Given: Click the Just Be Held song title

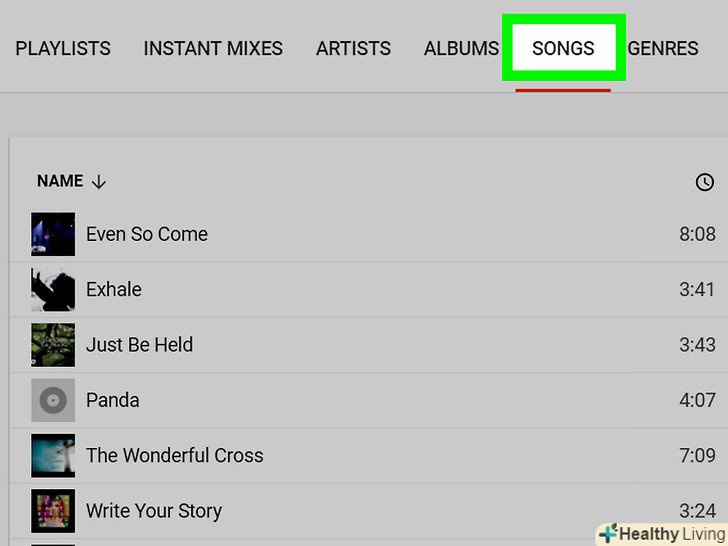Looking at the screenshot, I should coord(139,345).
